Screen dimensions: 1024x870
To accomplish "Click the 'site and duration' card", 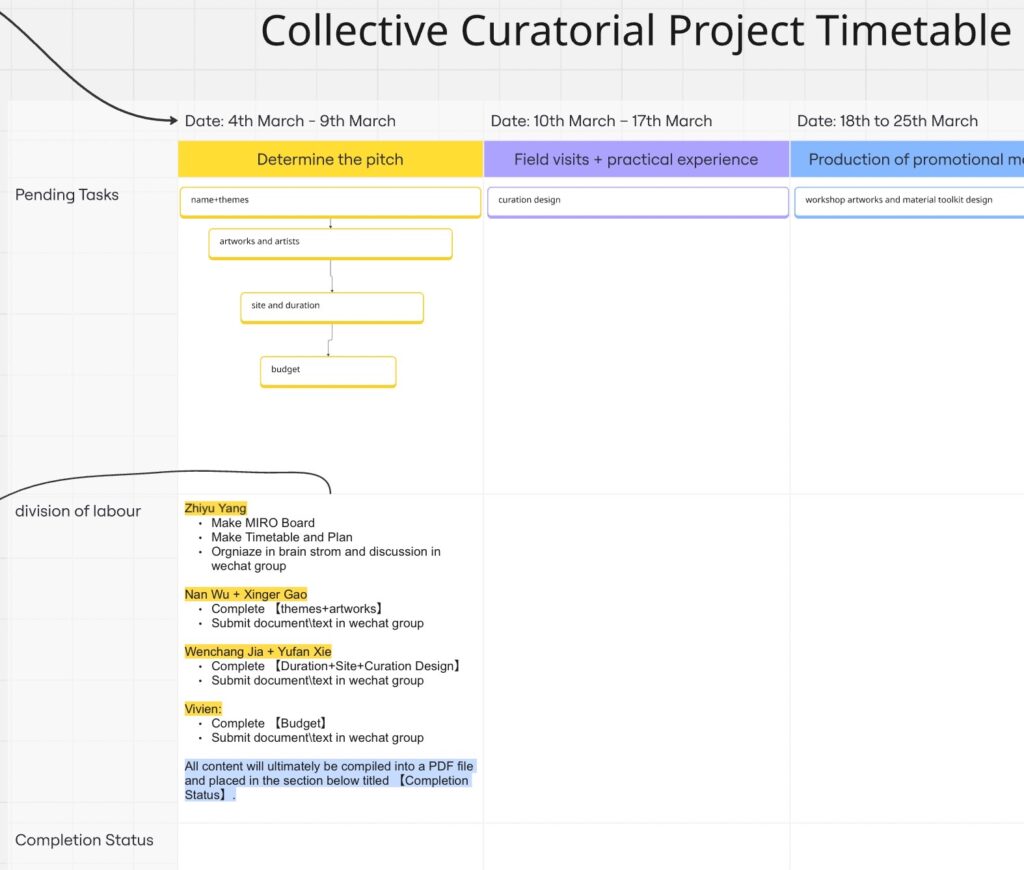I will point(331,307).
